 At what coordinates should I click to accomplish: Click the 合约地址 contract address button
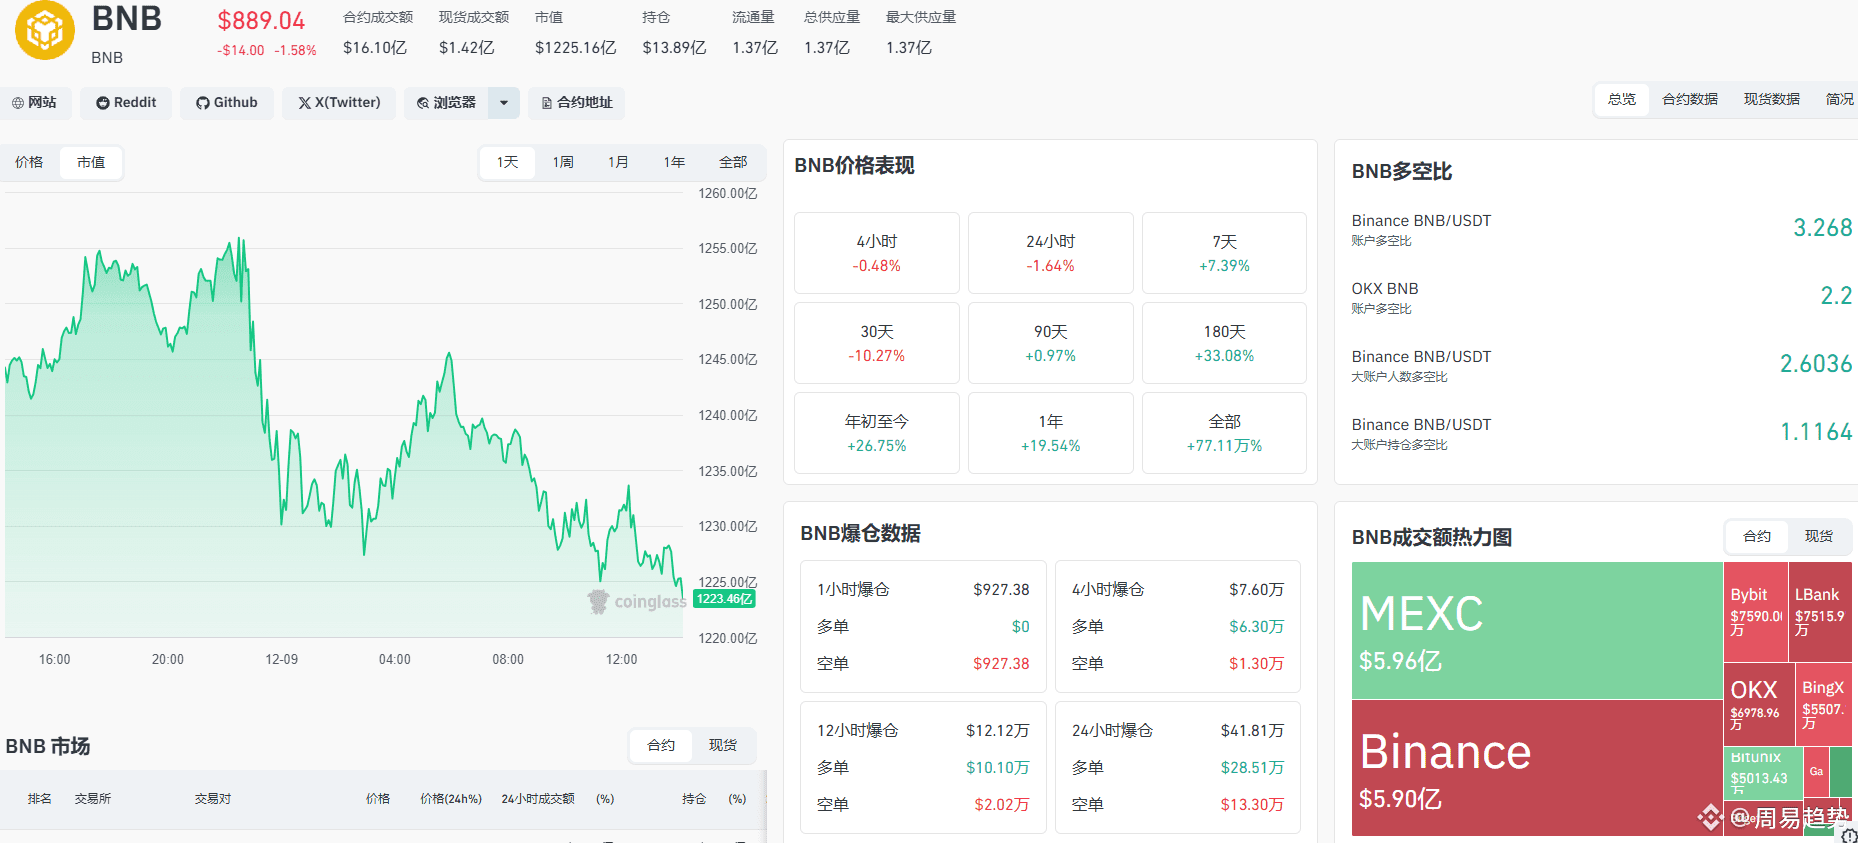(576, 103)
